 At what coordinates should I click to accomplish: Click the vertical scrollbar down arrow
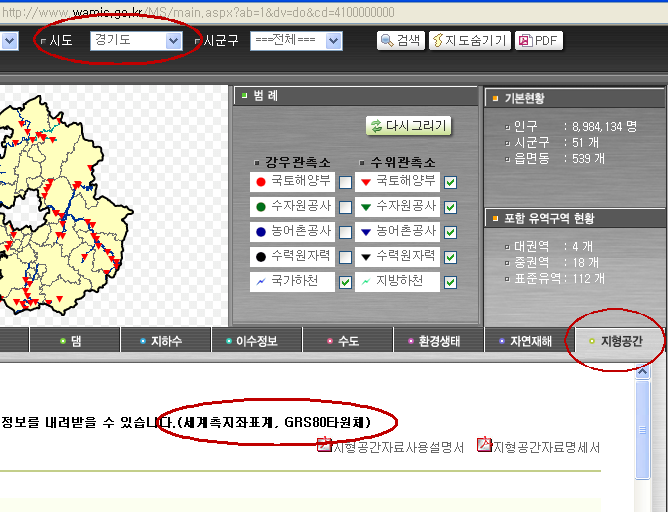point(645,504)
